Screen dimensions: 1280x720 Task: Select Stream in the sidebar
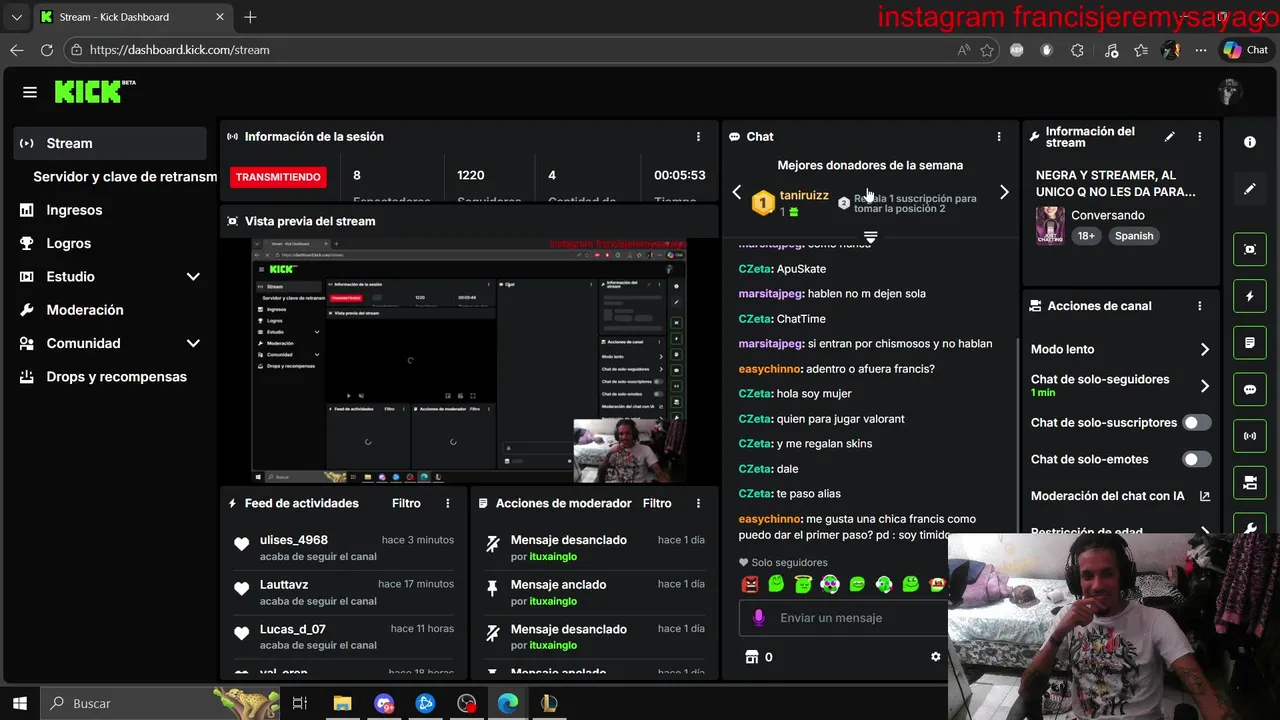(x=110, y=143)
